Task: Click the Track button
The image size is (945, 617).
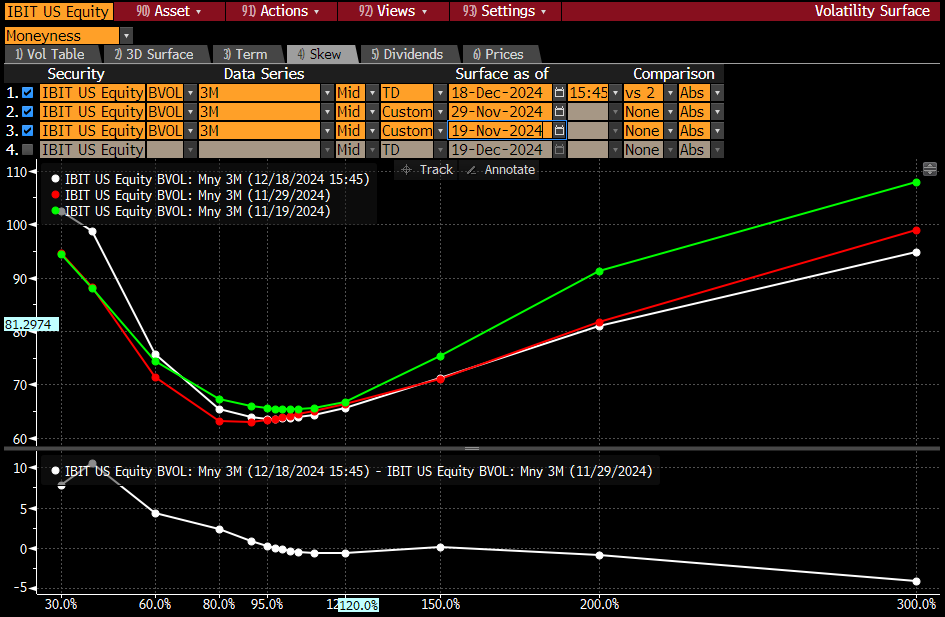Action: [x=426, y=170]
